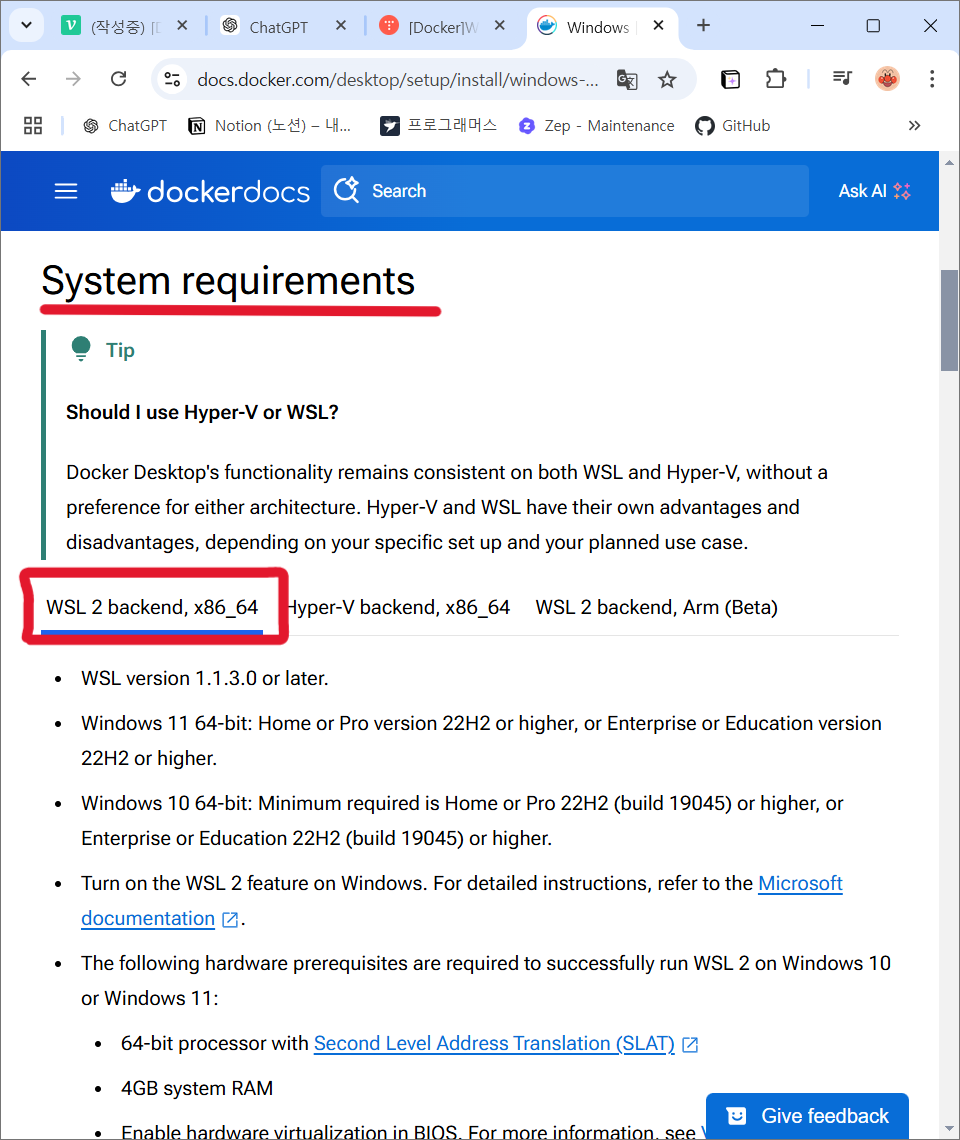Go back to previous page
This screenshot has height=1140, width=960.
point(29,79)
